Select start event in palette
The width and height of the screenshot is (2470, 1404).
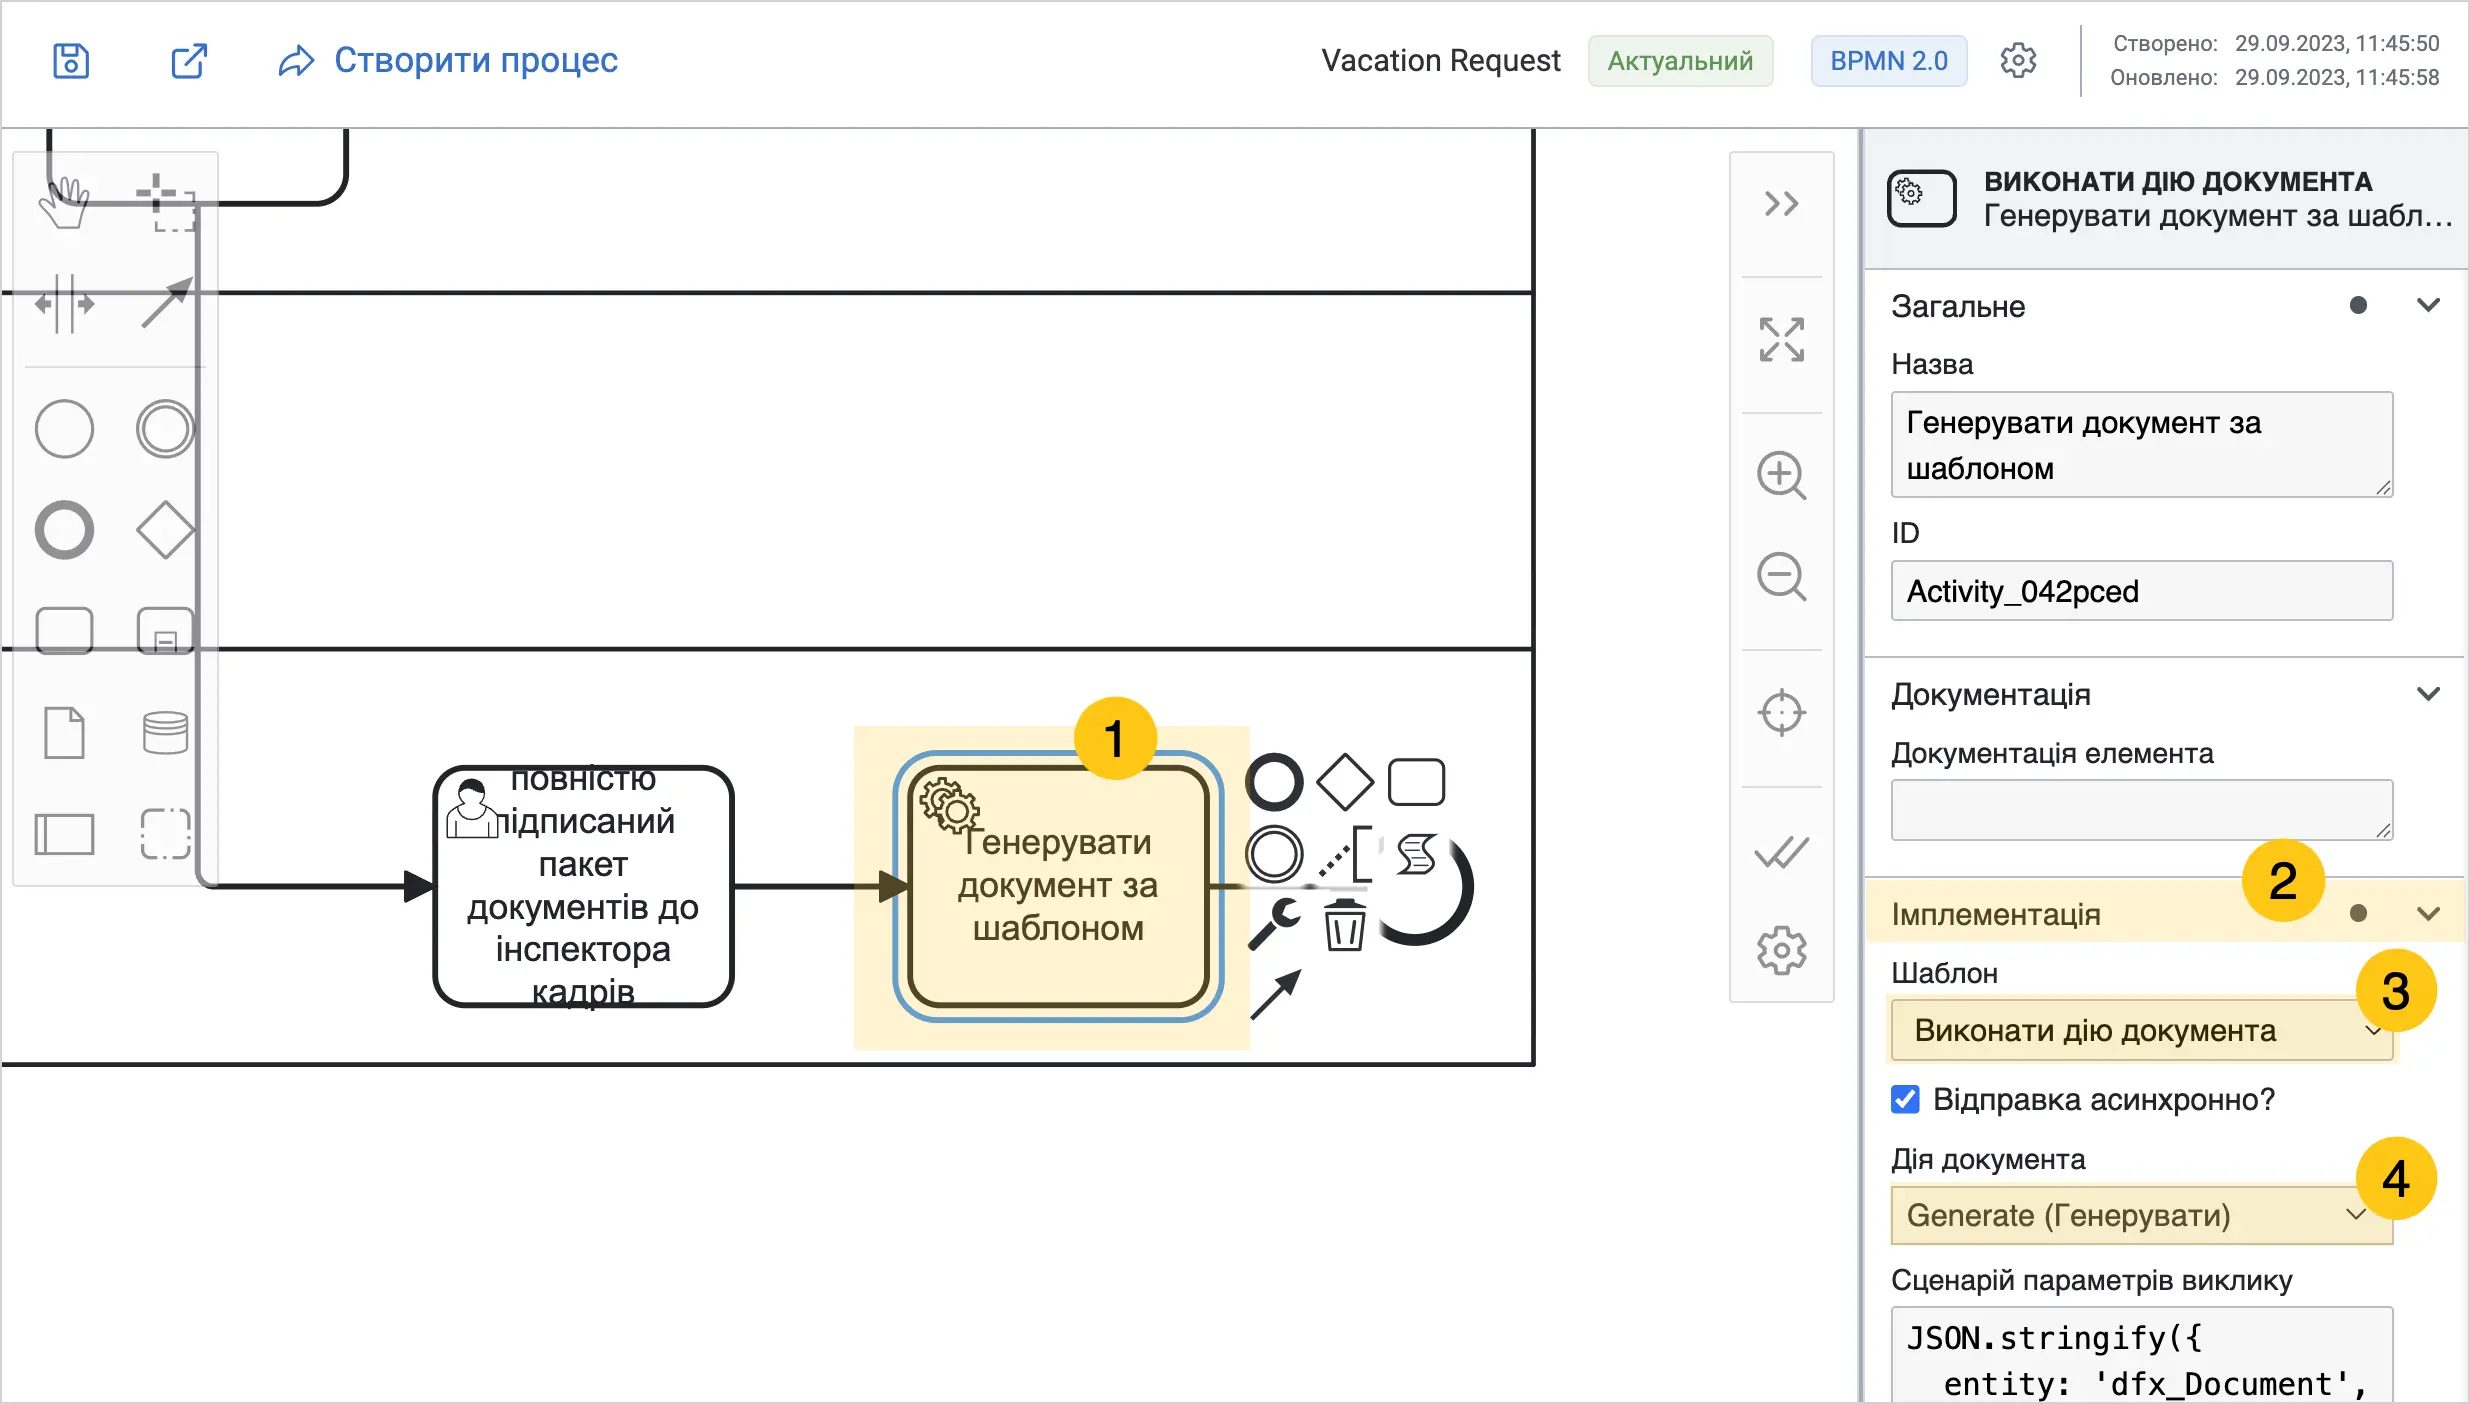coord(64,429)
